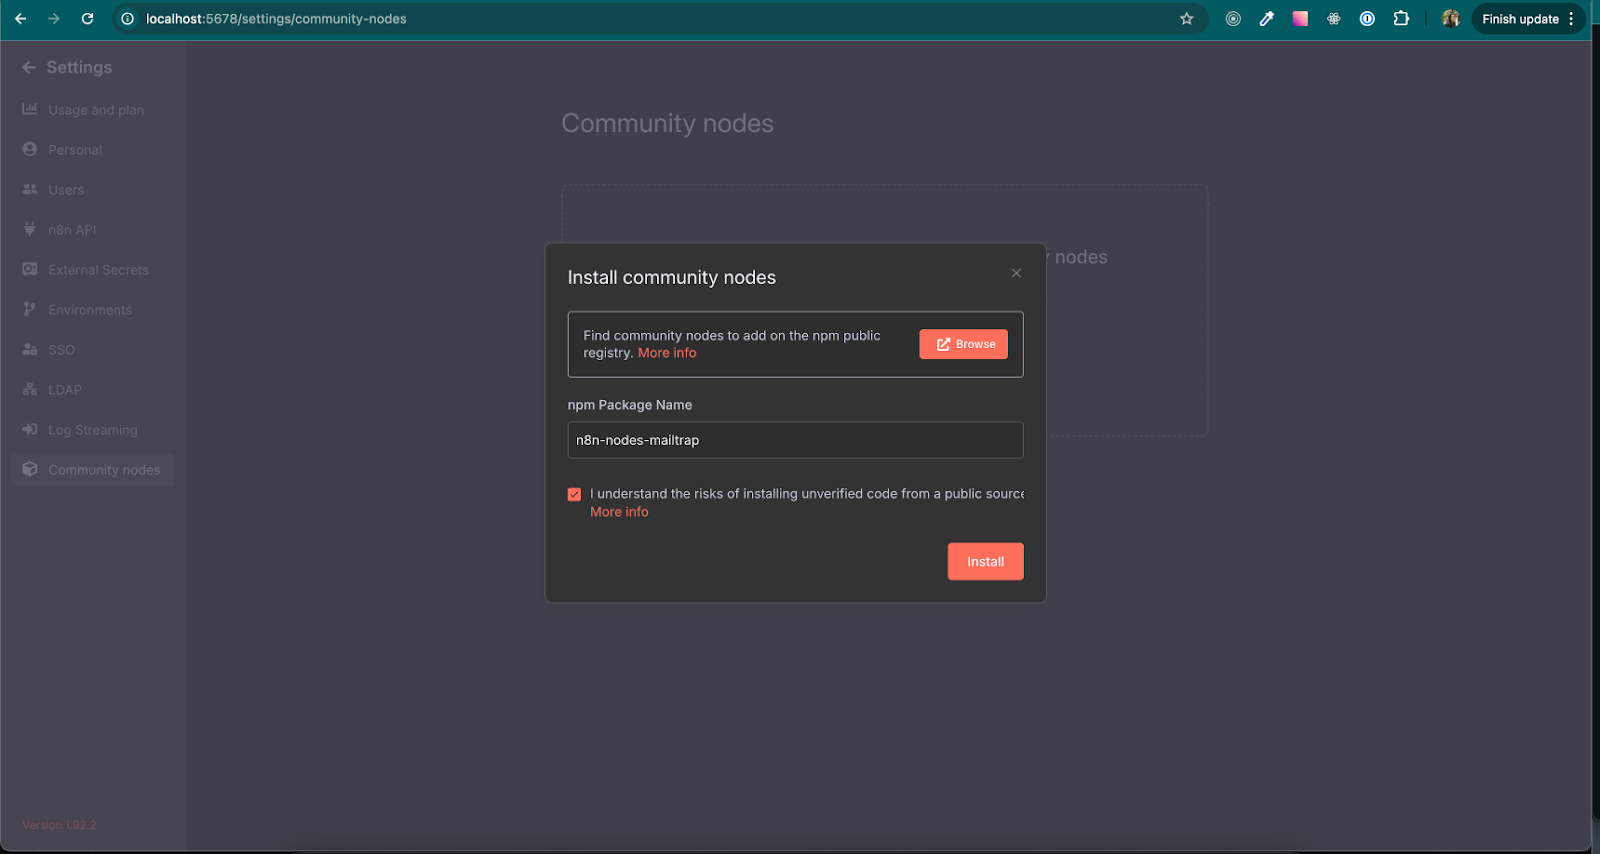Click the npm Package Name input field
Image resolution: width=1600 pixels, height=854 pixels.
tap(795, 440)
